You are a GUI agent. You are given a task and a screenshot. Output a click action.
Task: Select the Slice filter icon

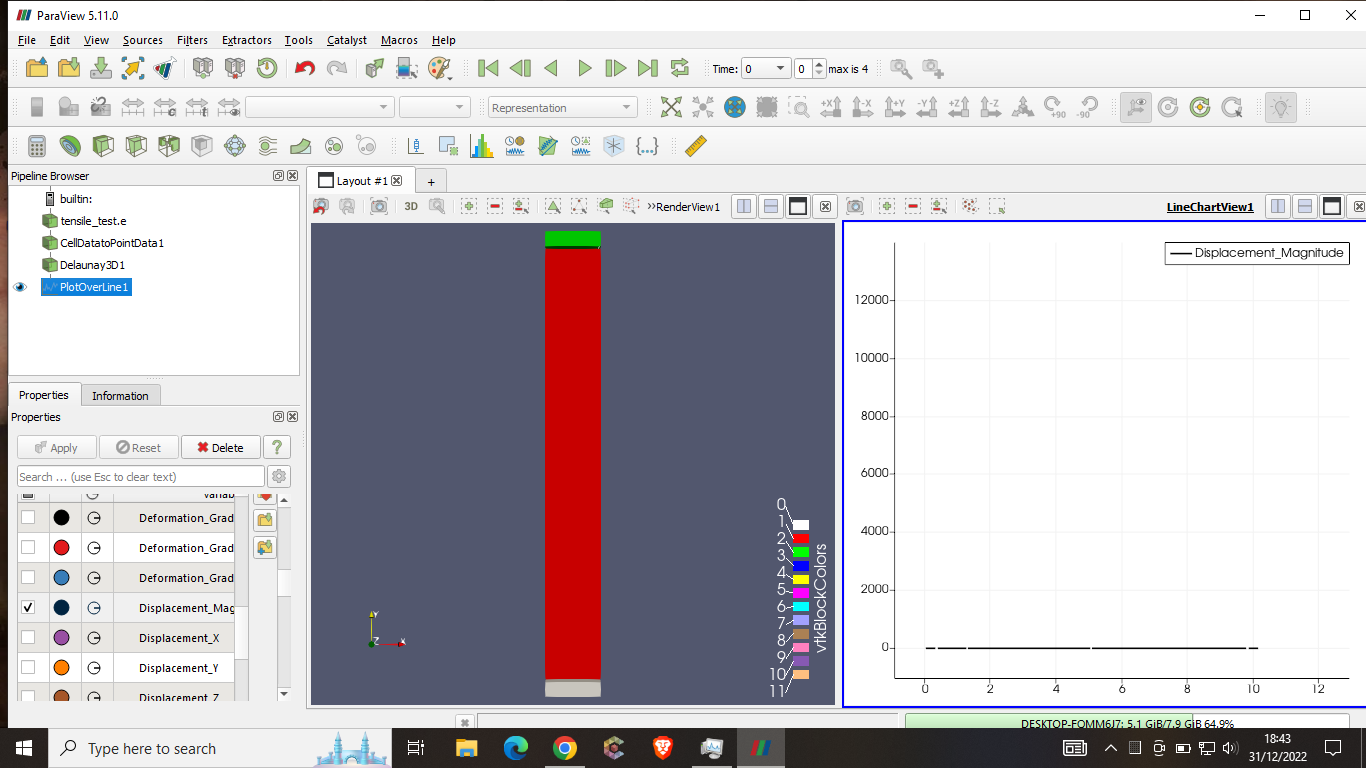pos(136,145)
